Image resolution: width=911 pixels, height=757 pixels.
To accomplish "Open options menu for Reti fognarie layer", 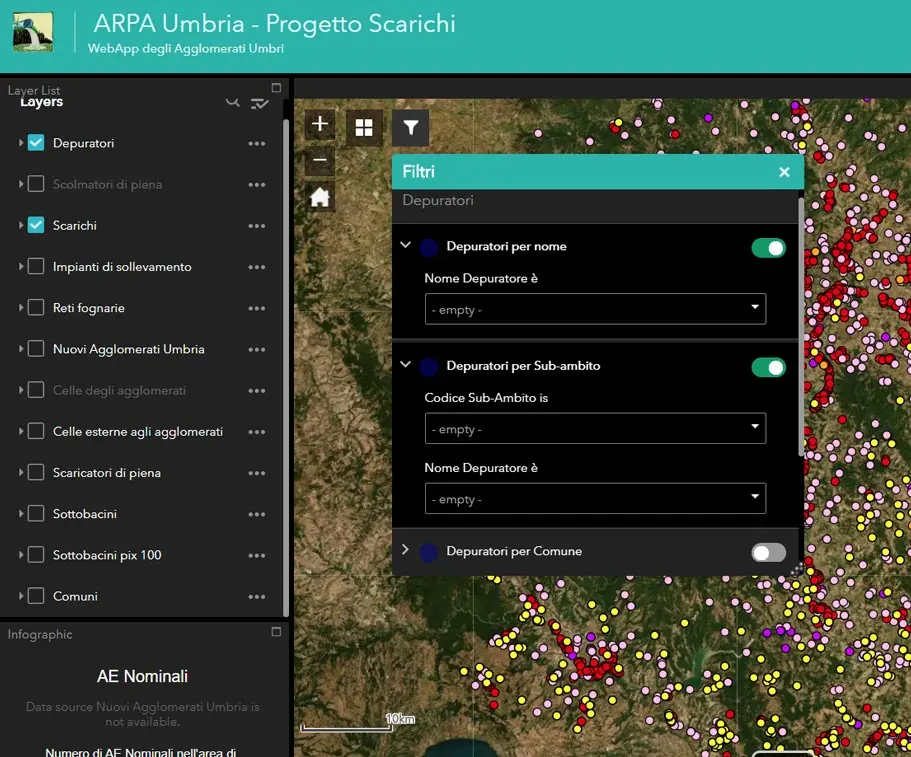I will pos(256,308).
